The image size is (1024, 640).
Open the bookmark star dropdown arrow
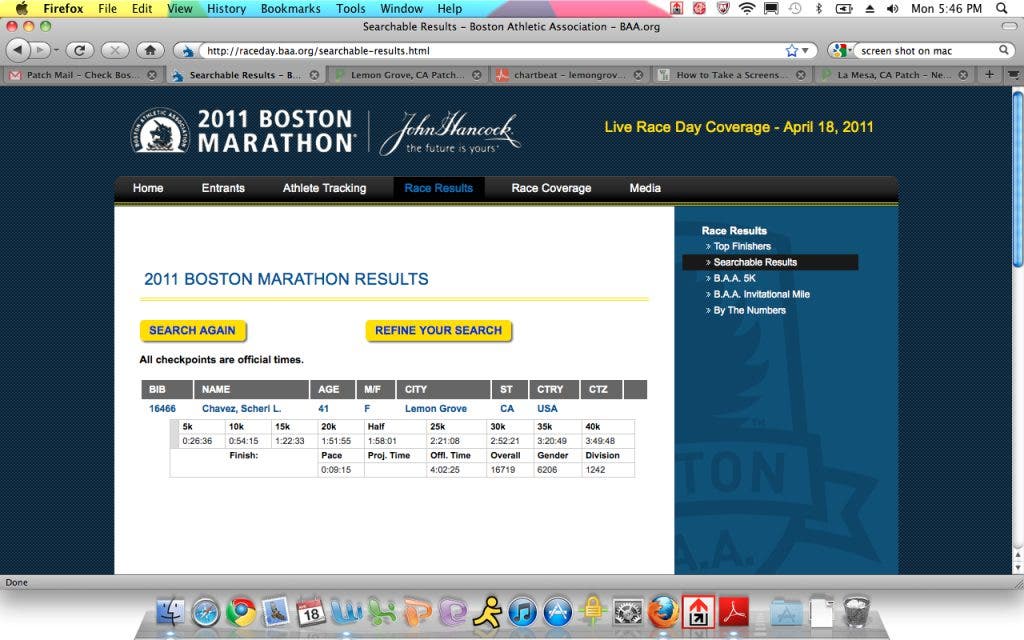(x=805, y=50)
